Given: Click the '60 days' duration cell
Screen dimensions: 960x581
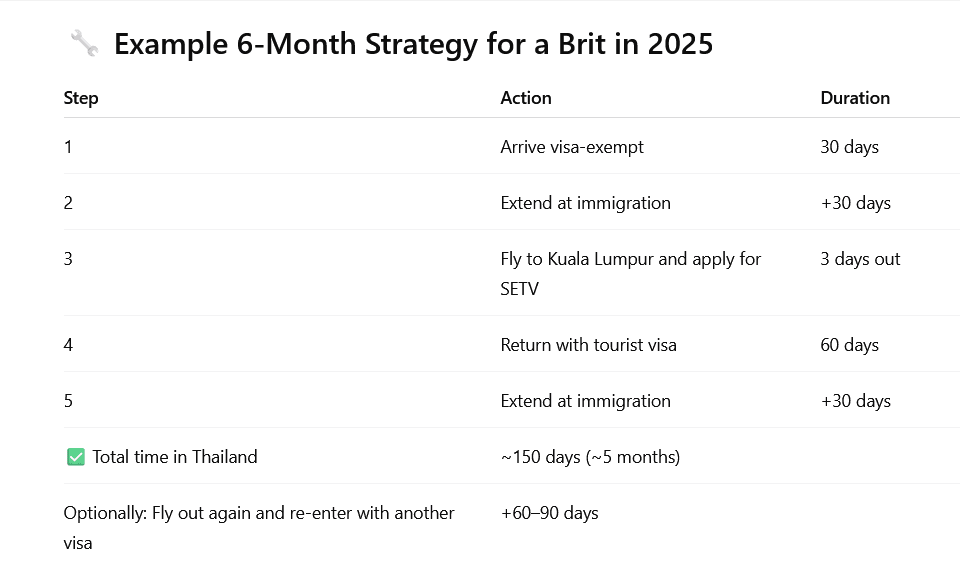Looking at the screenshot, I should click(849, 345).
